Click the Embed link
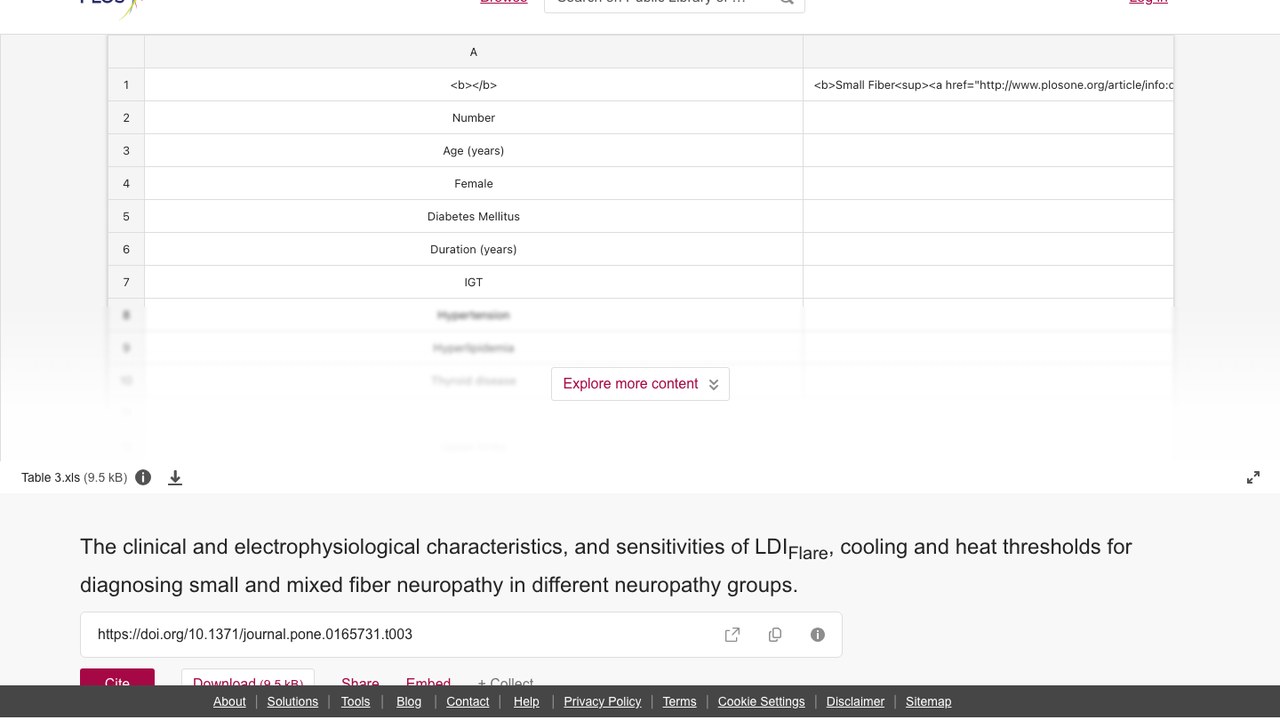The image size is (1280, 720). click(x=428, y=682)
